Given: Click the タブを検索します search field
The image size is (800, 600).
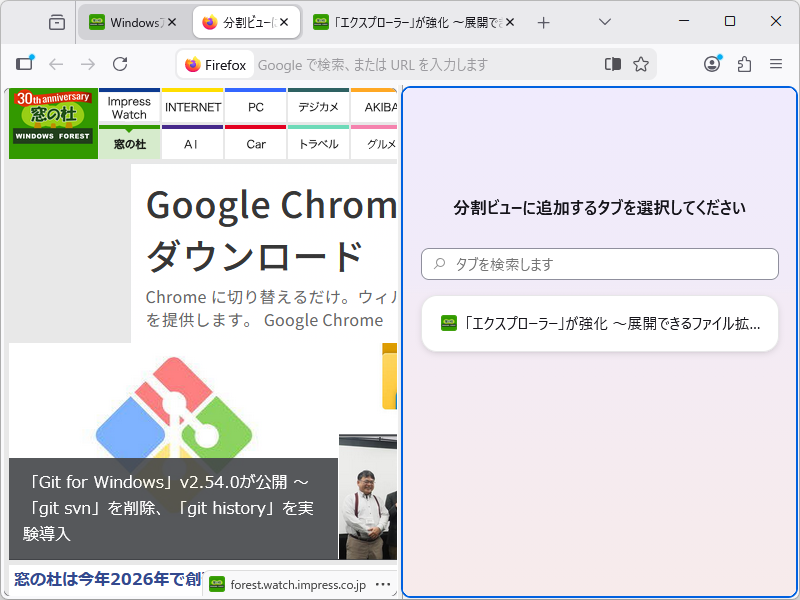Looking at the screenshot, I should (598, 264).
